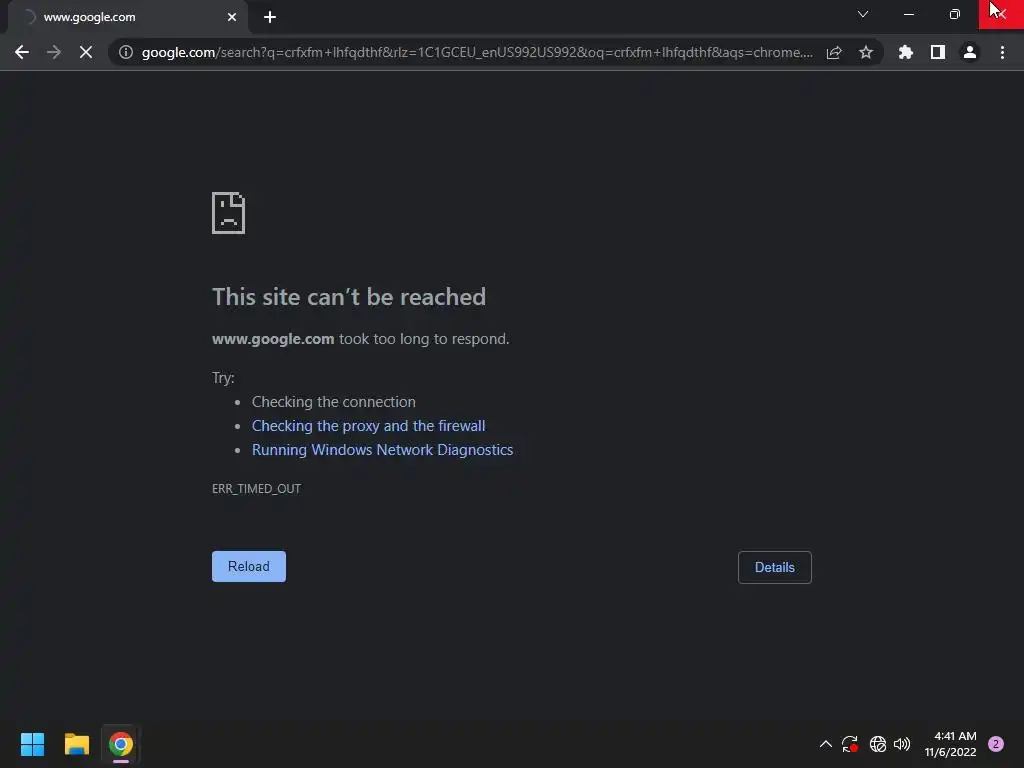Open the notification badge showing 2

pos(996,744)
